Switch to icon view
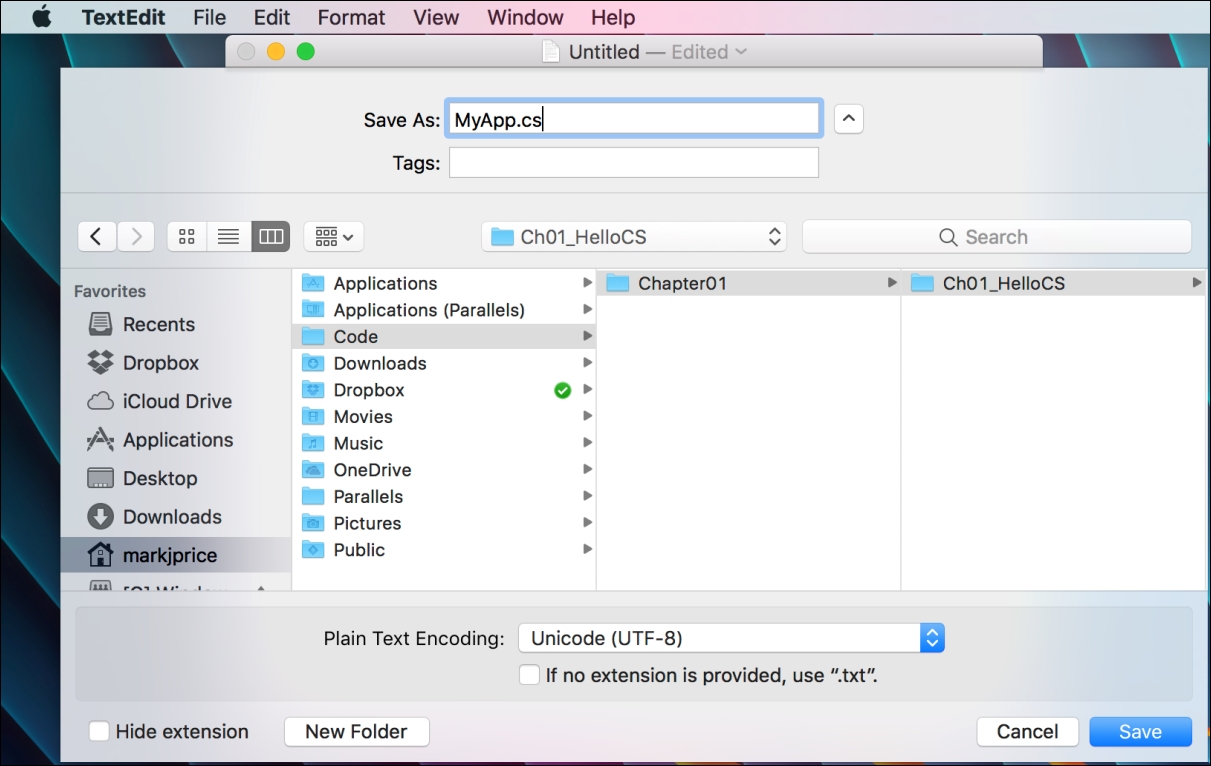 (186, 237)
